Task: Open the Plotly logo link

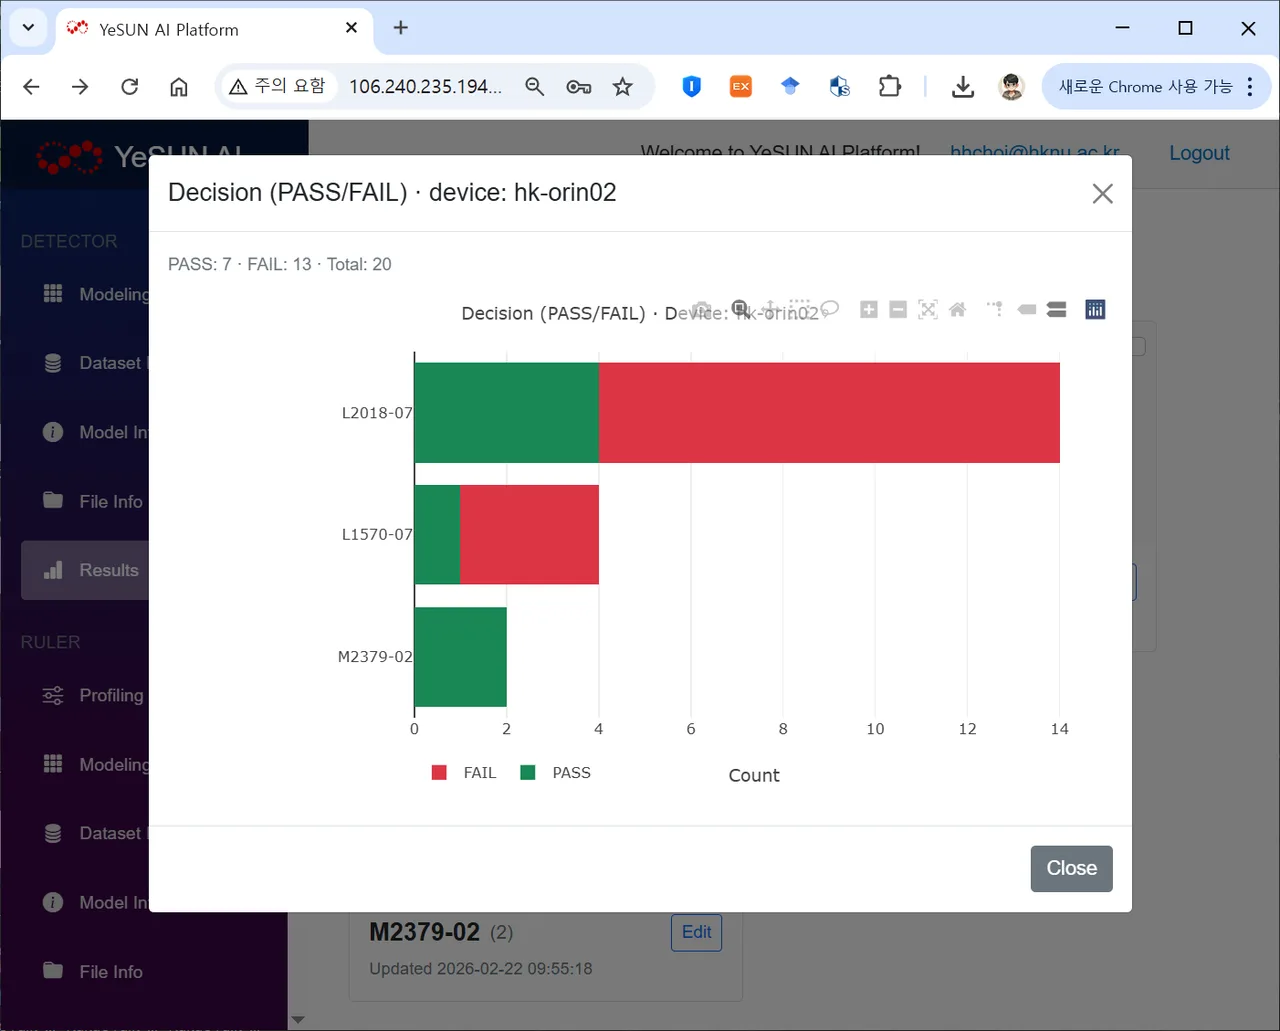Action: [1096, 310]
